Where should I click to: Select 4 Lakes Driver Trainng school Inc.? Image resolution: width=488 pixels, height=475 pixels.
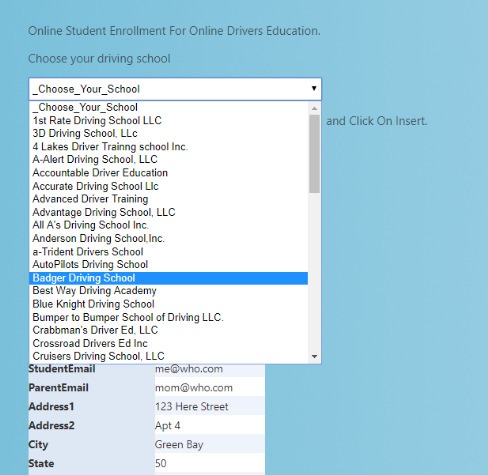coord(169,147)
